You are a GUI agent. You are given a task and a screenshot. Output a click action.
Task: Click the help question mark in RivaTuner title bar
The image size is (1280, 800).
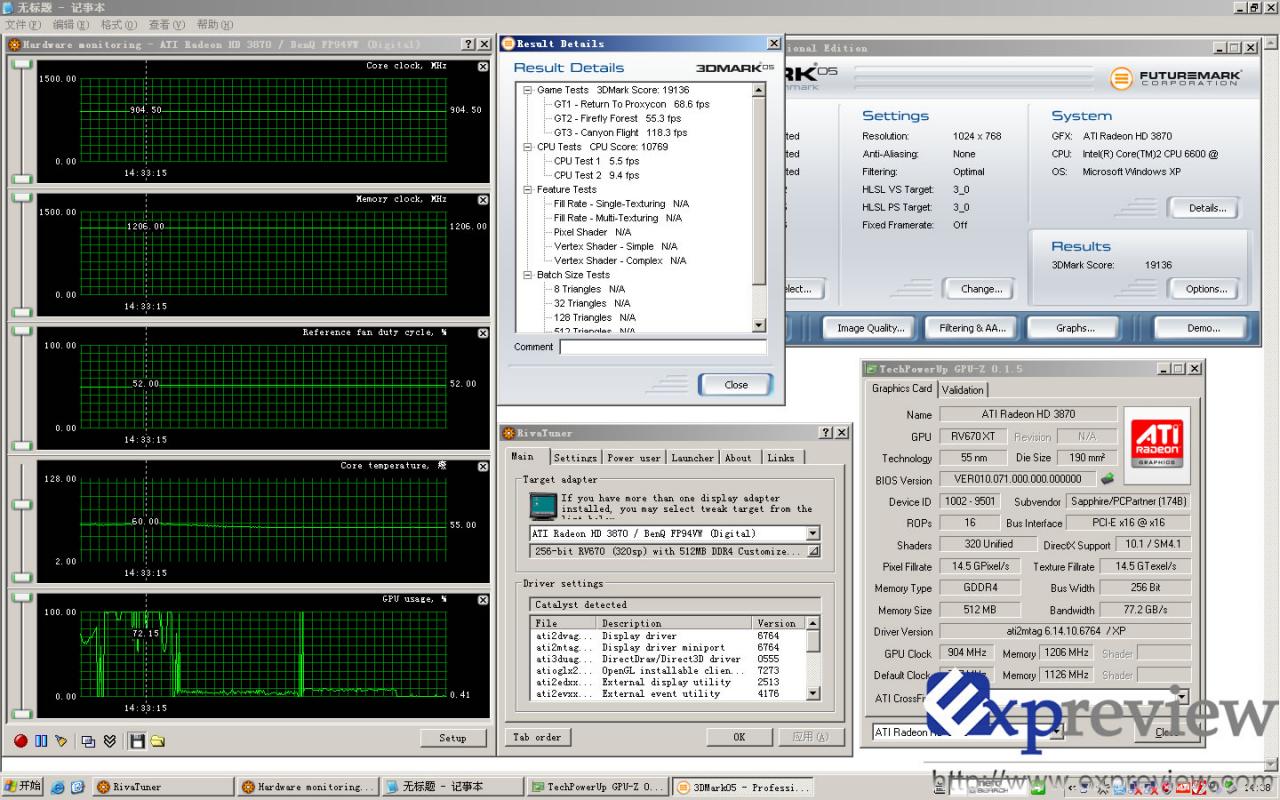pyautogui.click(x=826, y=433)
